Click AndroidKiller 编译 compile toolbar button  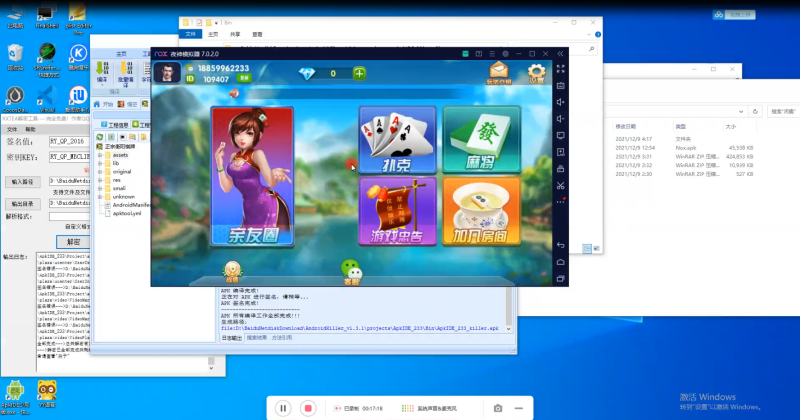102,72
